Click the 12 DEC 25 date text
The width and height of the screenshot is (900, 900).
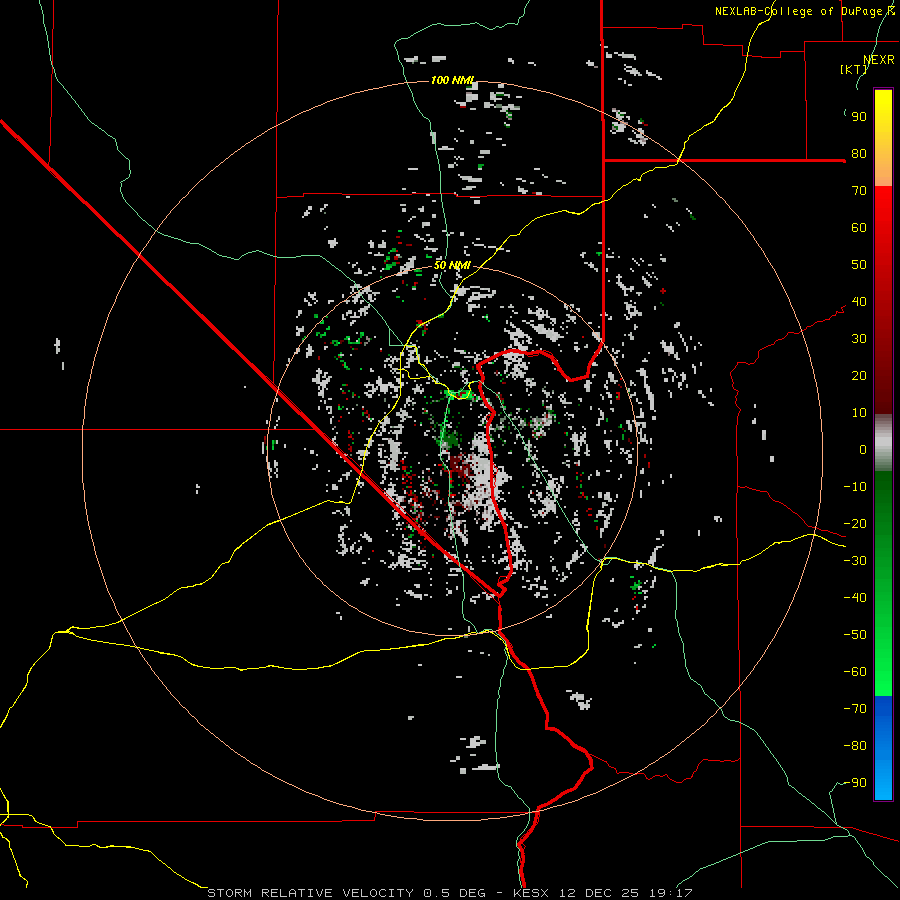pyautogui.click(x=599, y=893)
